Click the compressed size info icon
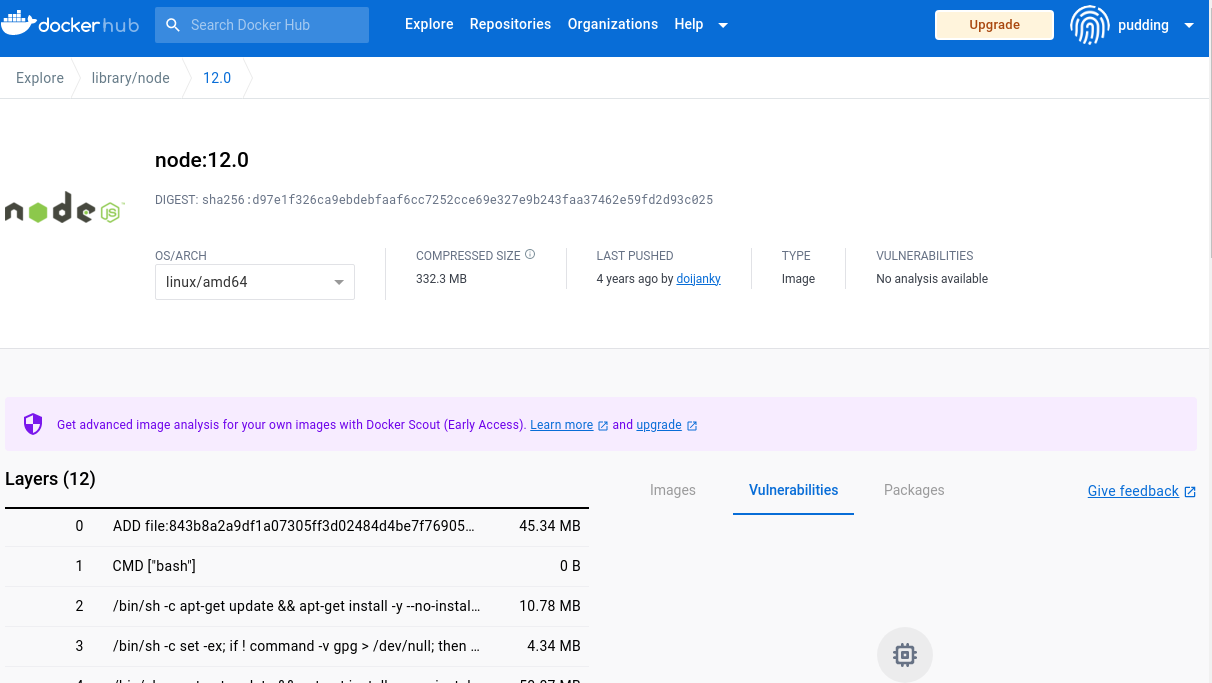1212x683 pixels. point(530,255)
